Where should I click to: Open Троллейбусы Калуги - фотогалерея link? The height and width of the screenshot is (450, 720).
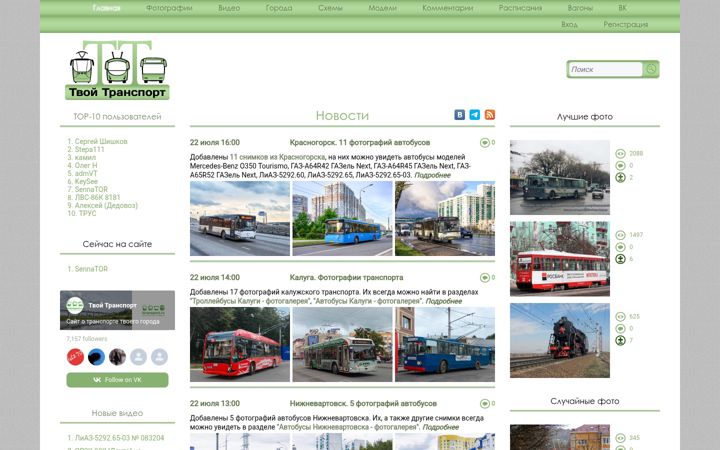250,301
